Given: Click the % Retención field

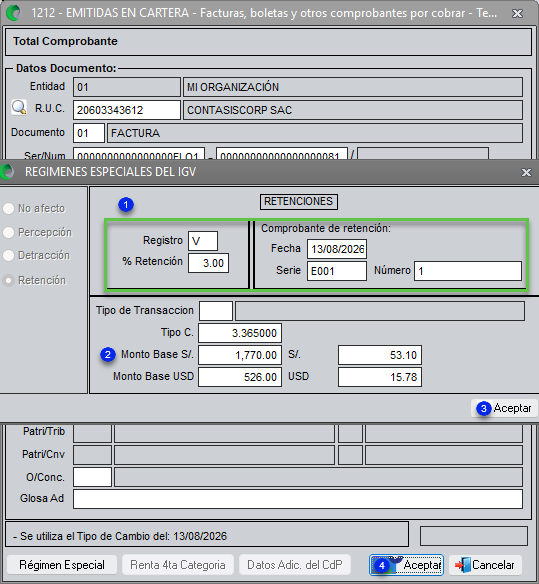Looking at the screenshot, I should pyautogui.click(x=208, y=263).
